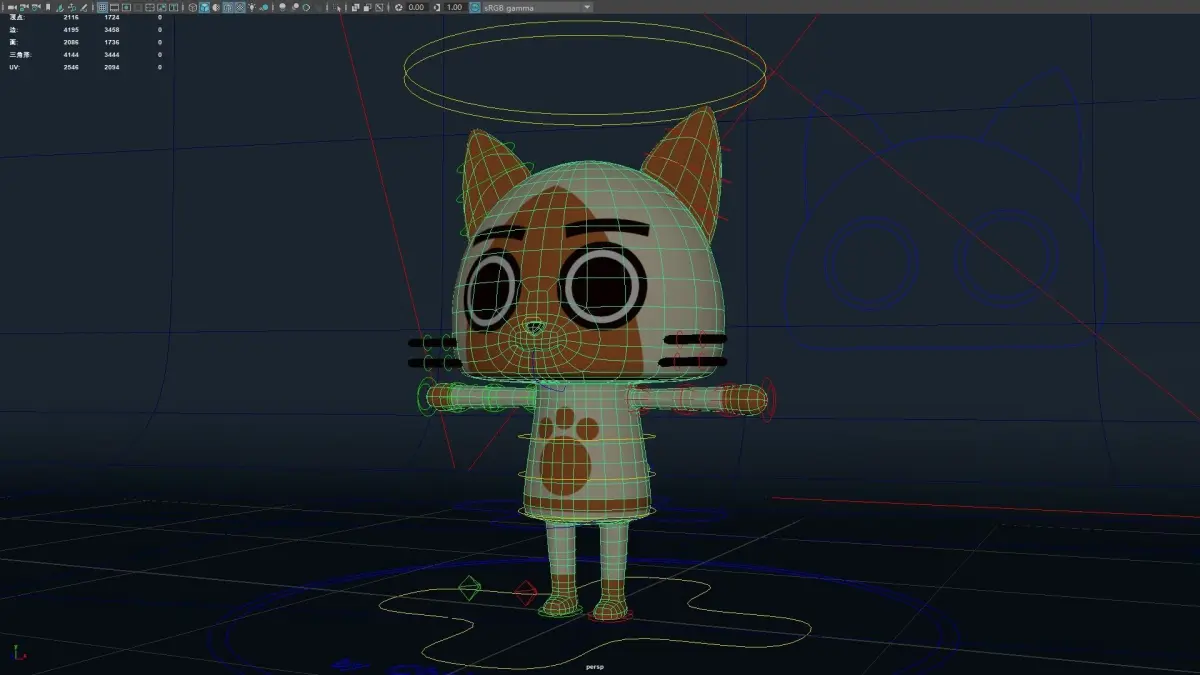The height and width of the screenshot is (675, 1200).
Task: Click the X-Ray Joints icon
Action: coord(380,7)
